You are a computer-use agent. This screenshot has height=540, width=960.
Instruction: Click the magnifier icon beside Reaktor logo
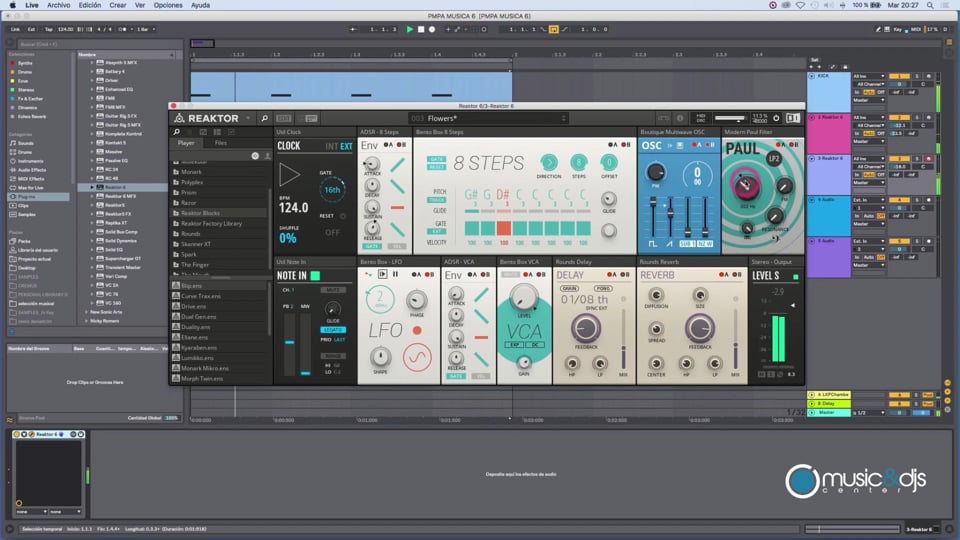pyautogui.click(x=264, y=118)
